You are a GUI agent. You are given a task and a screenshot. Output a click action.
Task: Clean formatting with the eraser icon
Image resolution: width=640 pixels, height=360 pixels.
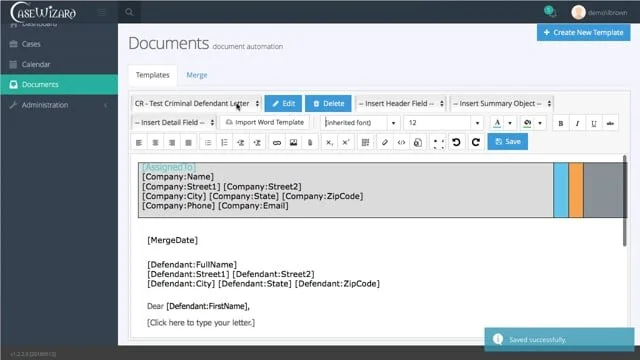[384, 142]
